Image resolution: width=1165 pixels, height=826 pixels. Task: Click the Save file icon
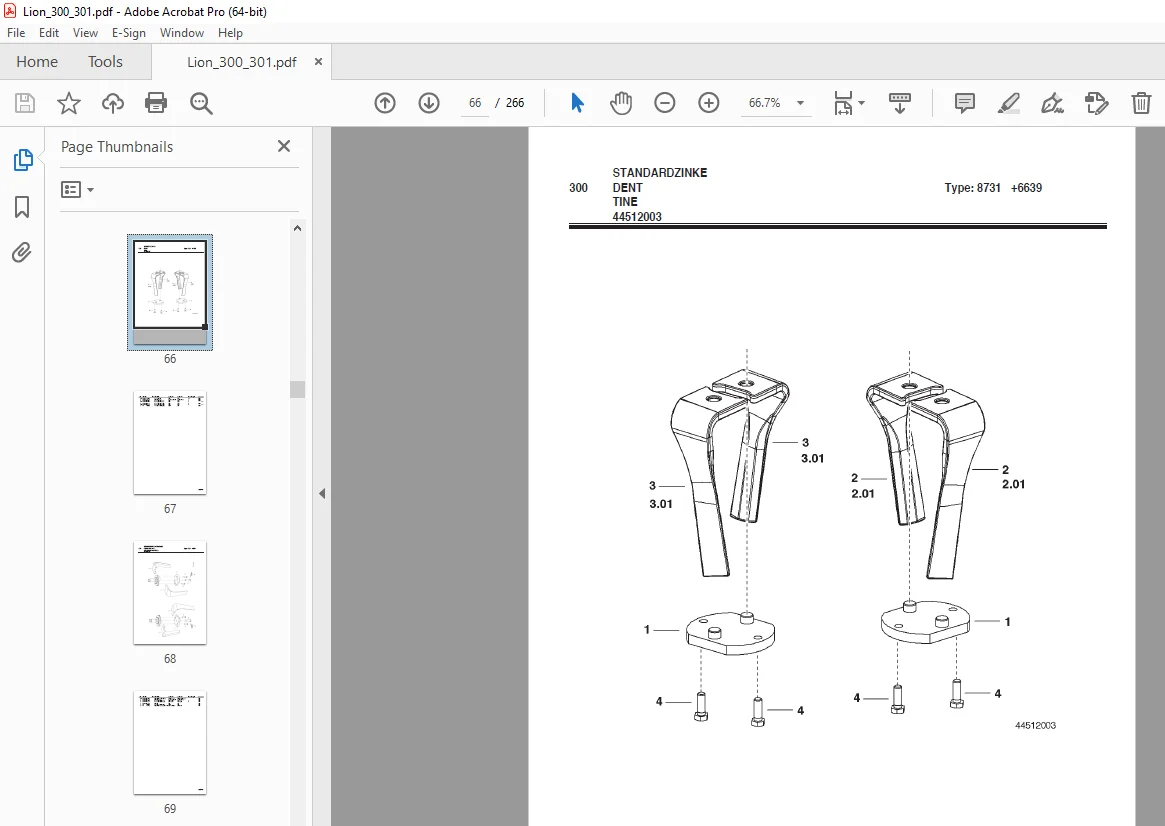(x=25, y=103)
